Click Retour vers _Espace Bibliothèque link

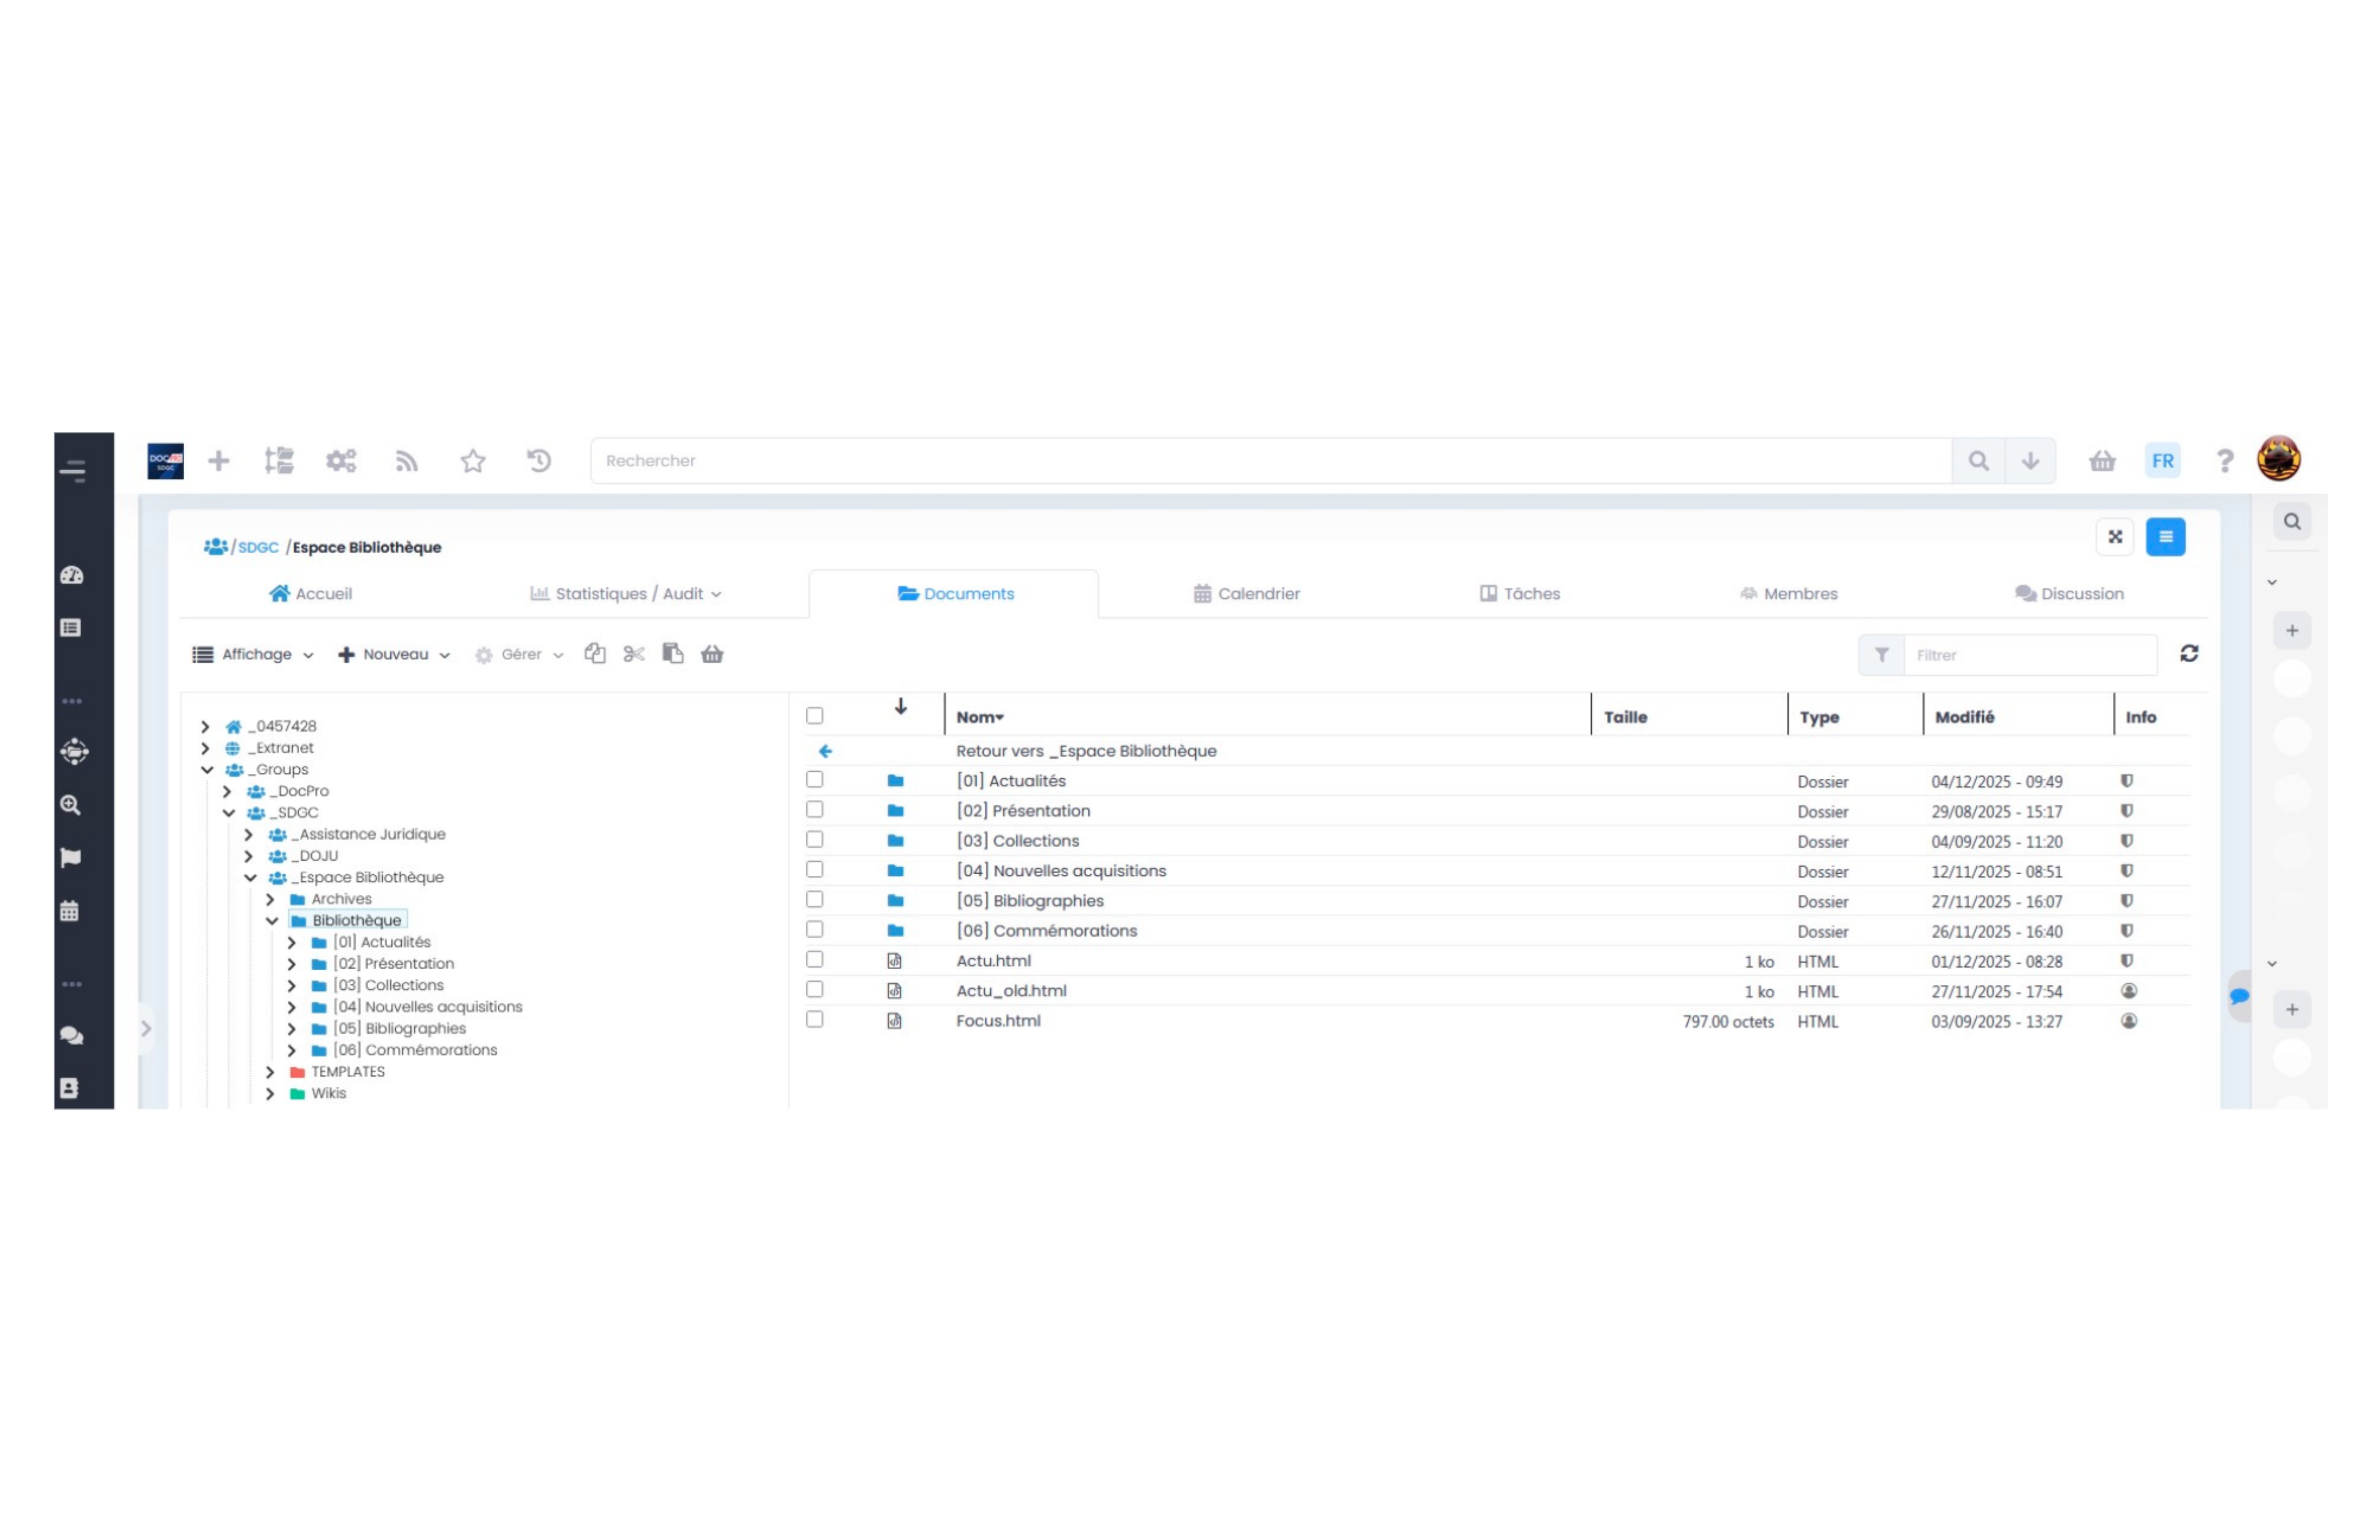[1086, 751]
